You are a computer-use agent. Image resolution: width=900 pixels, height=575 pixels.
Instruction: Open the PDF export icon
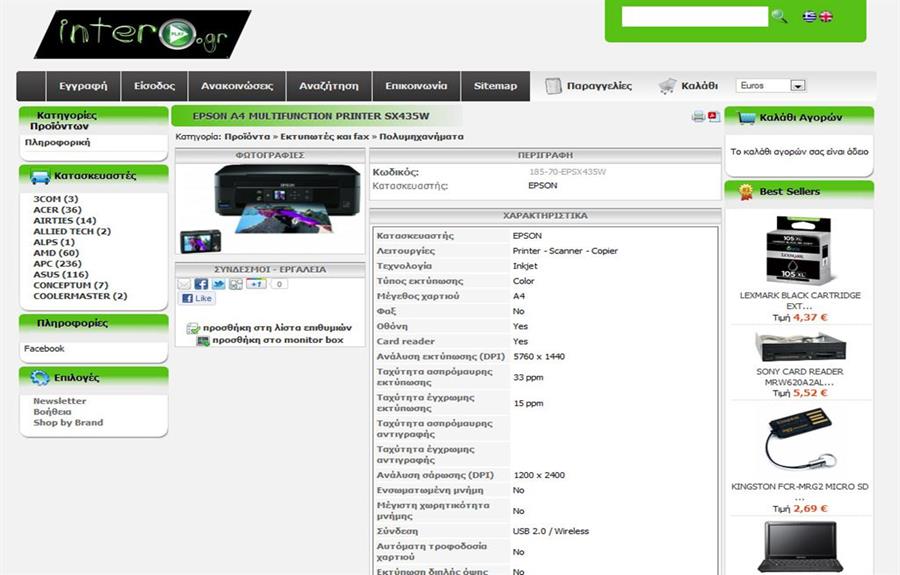point(713,116)
